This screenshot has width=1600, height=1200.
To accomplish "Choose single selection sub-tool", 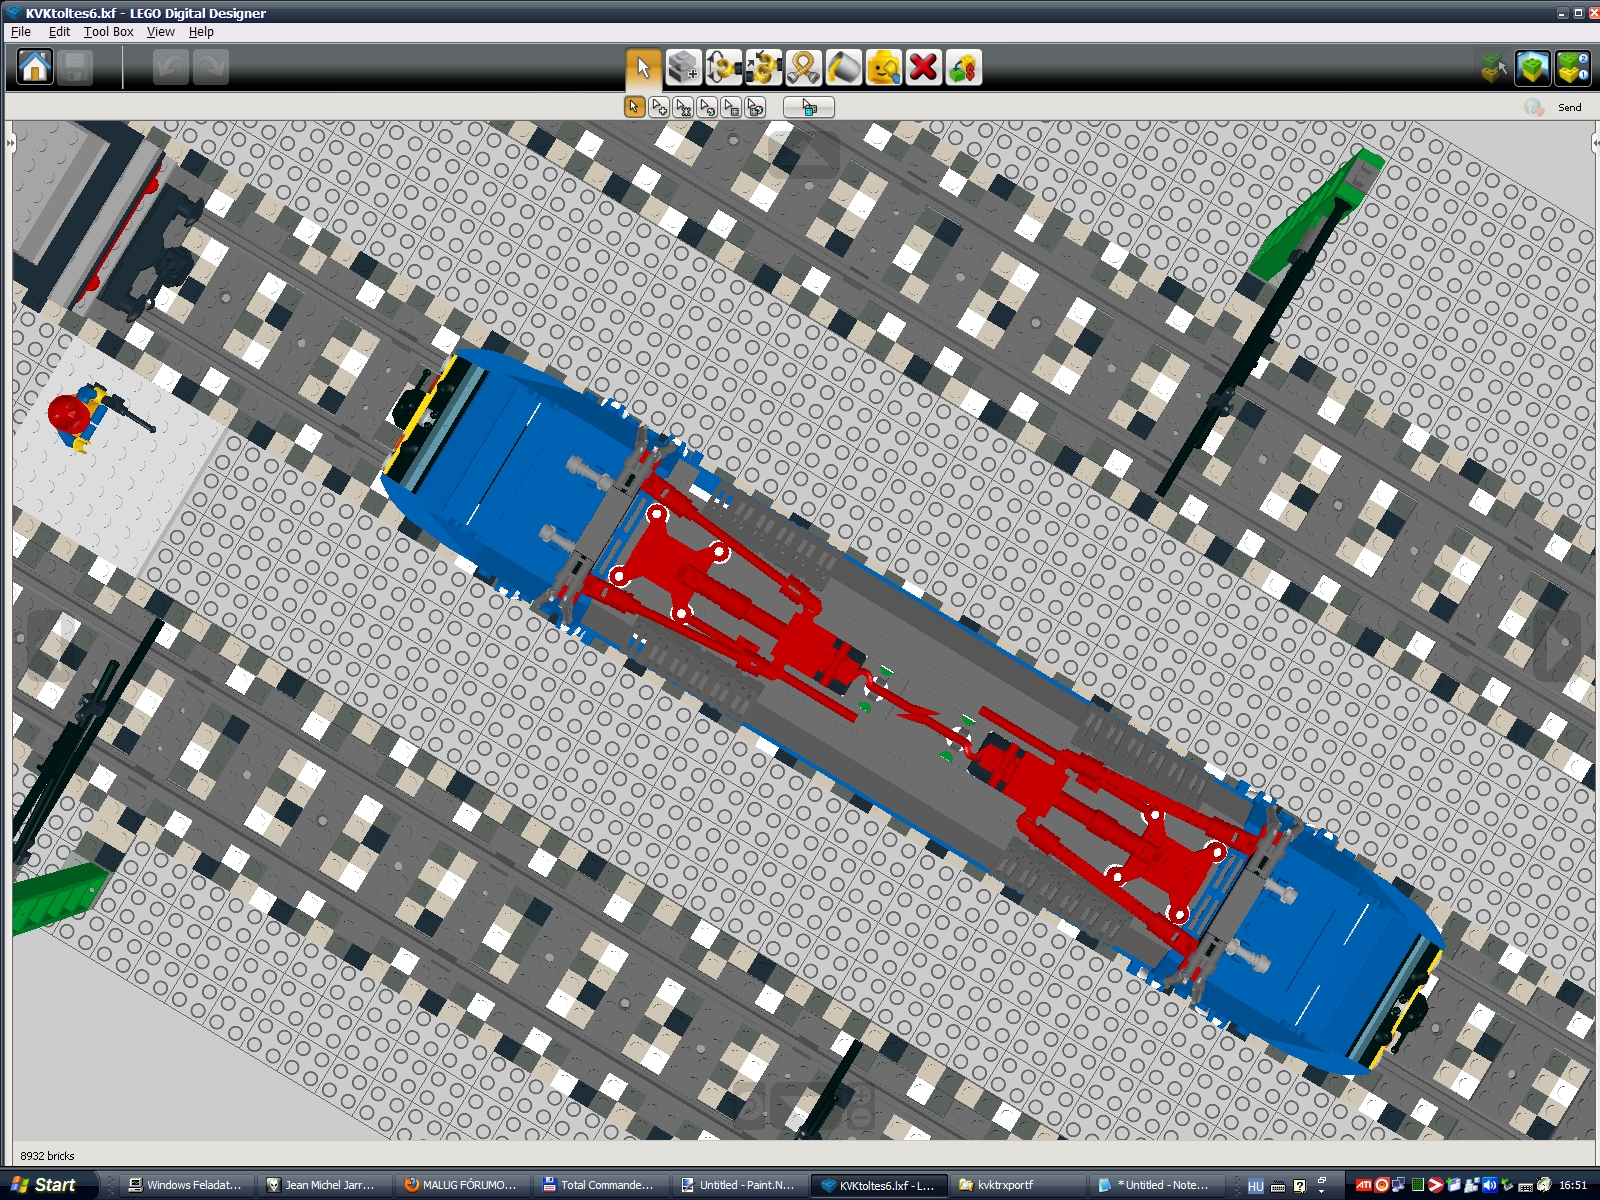I will tap(634, 107).
